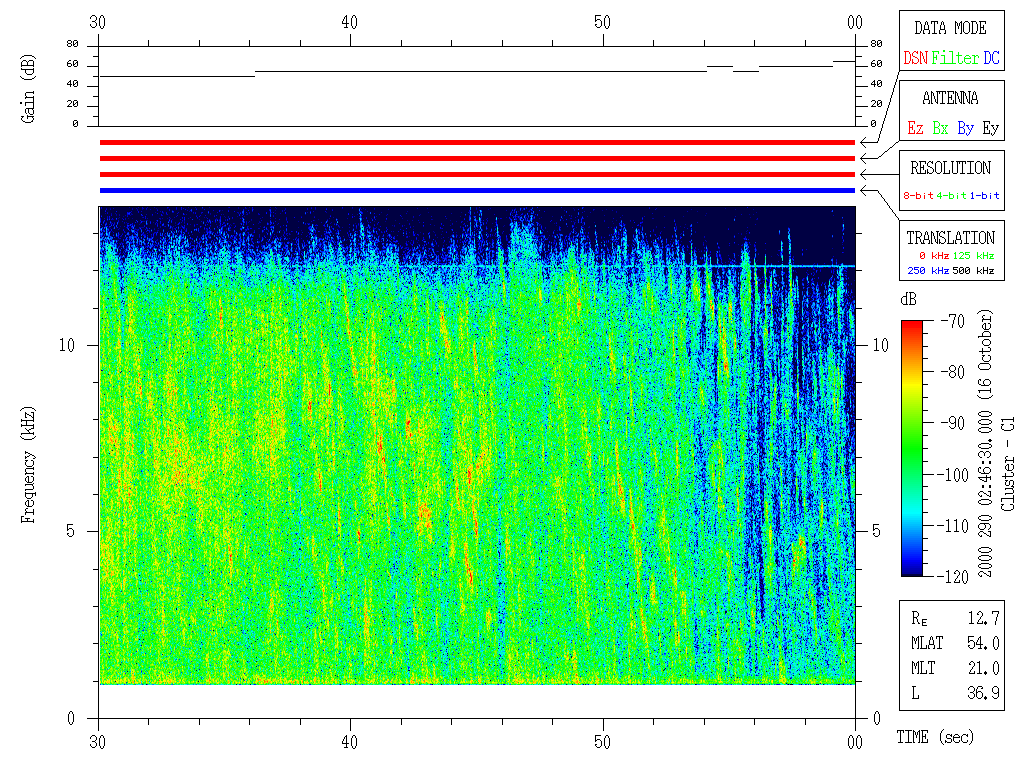
Task: Click the TRANSLATION legend title
Action: 950,238
